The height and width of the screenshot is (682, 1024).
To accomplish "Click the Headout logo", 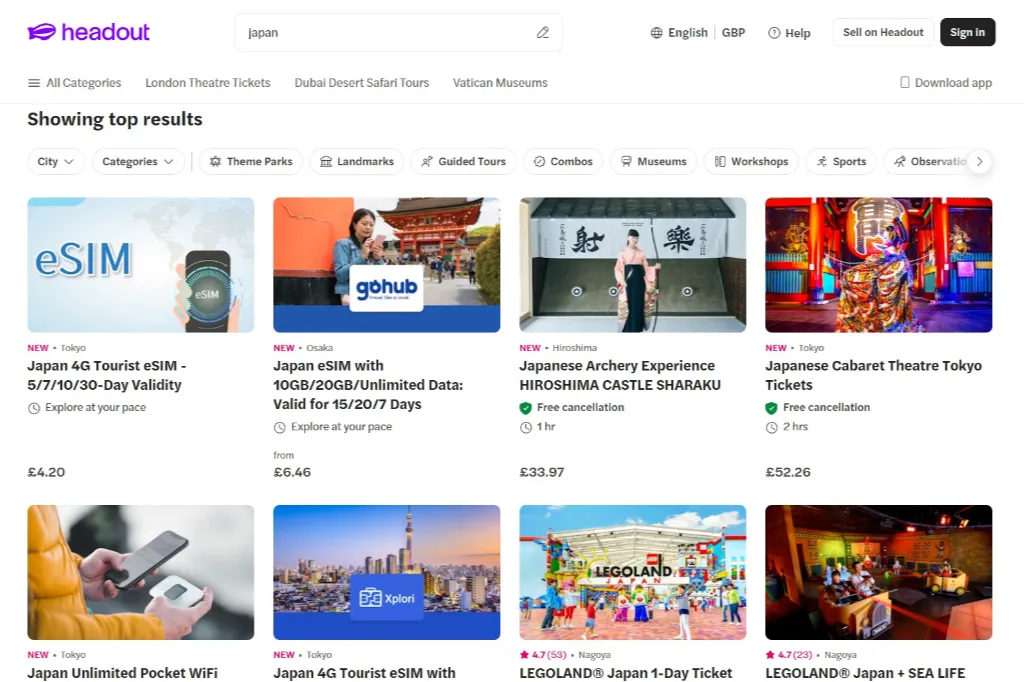I will click(x=88, y=32).
